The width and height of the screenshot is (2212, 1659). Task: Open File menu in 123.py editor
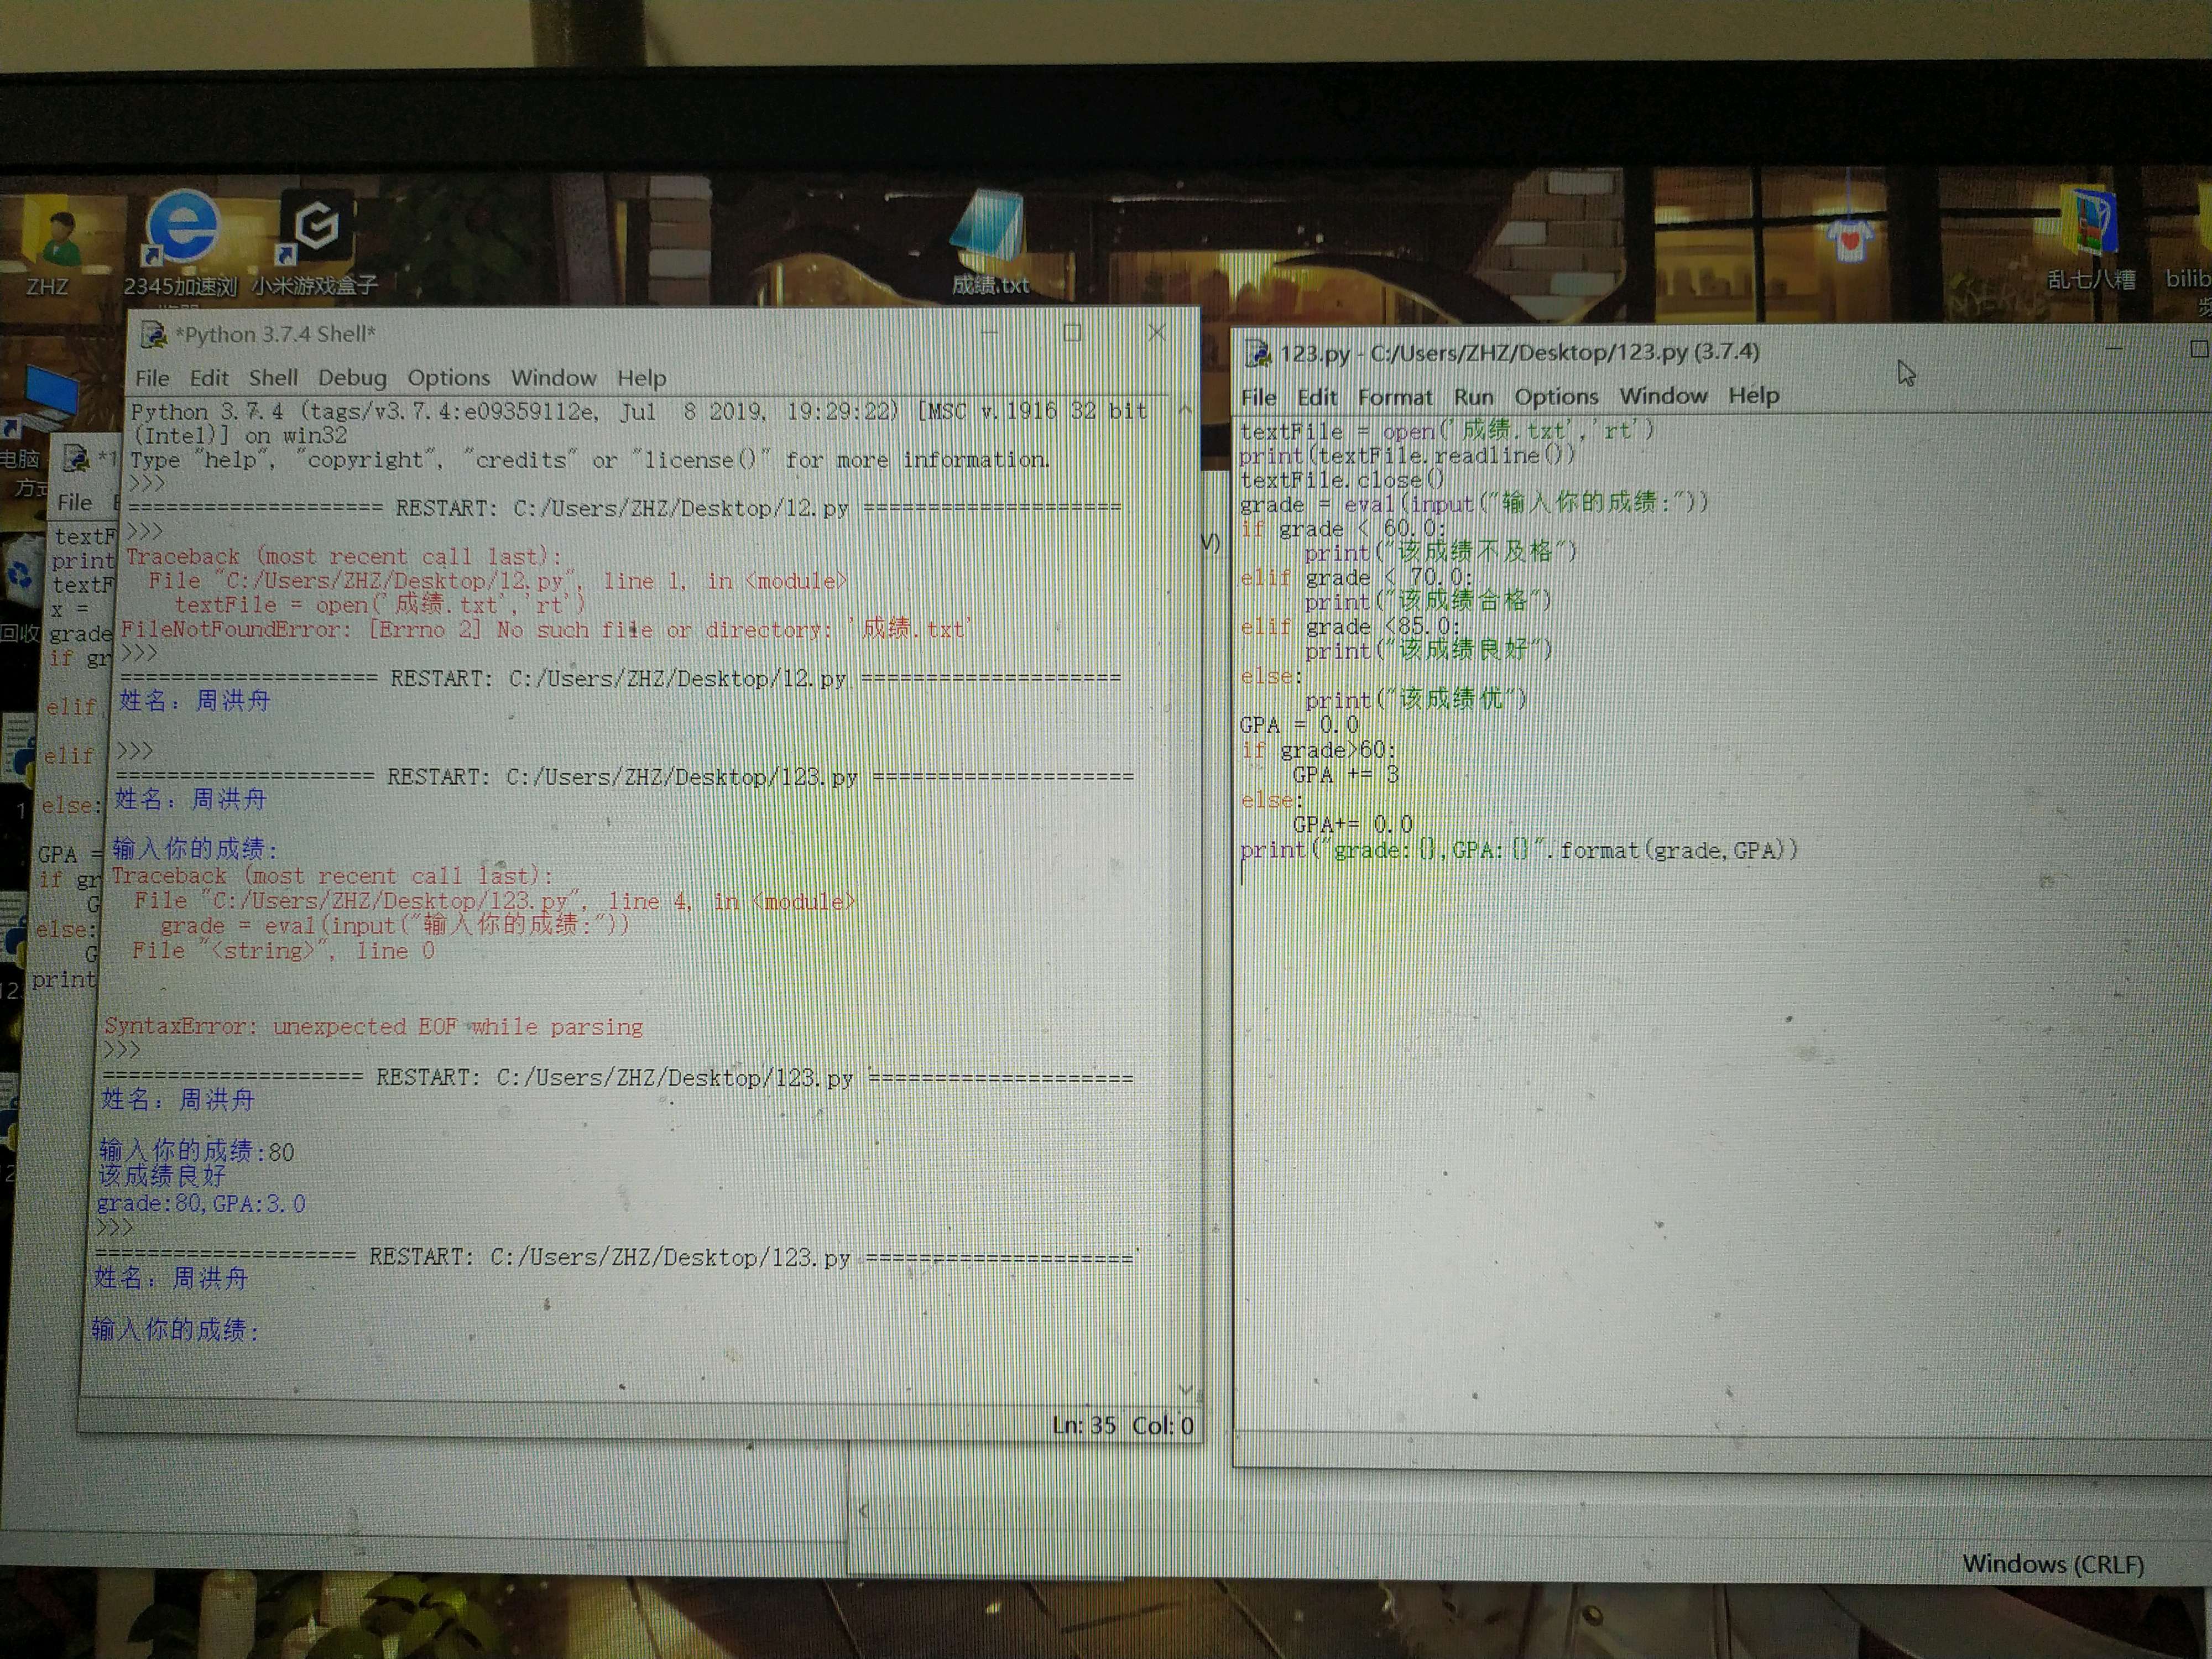[1258, 397]
